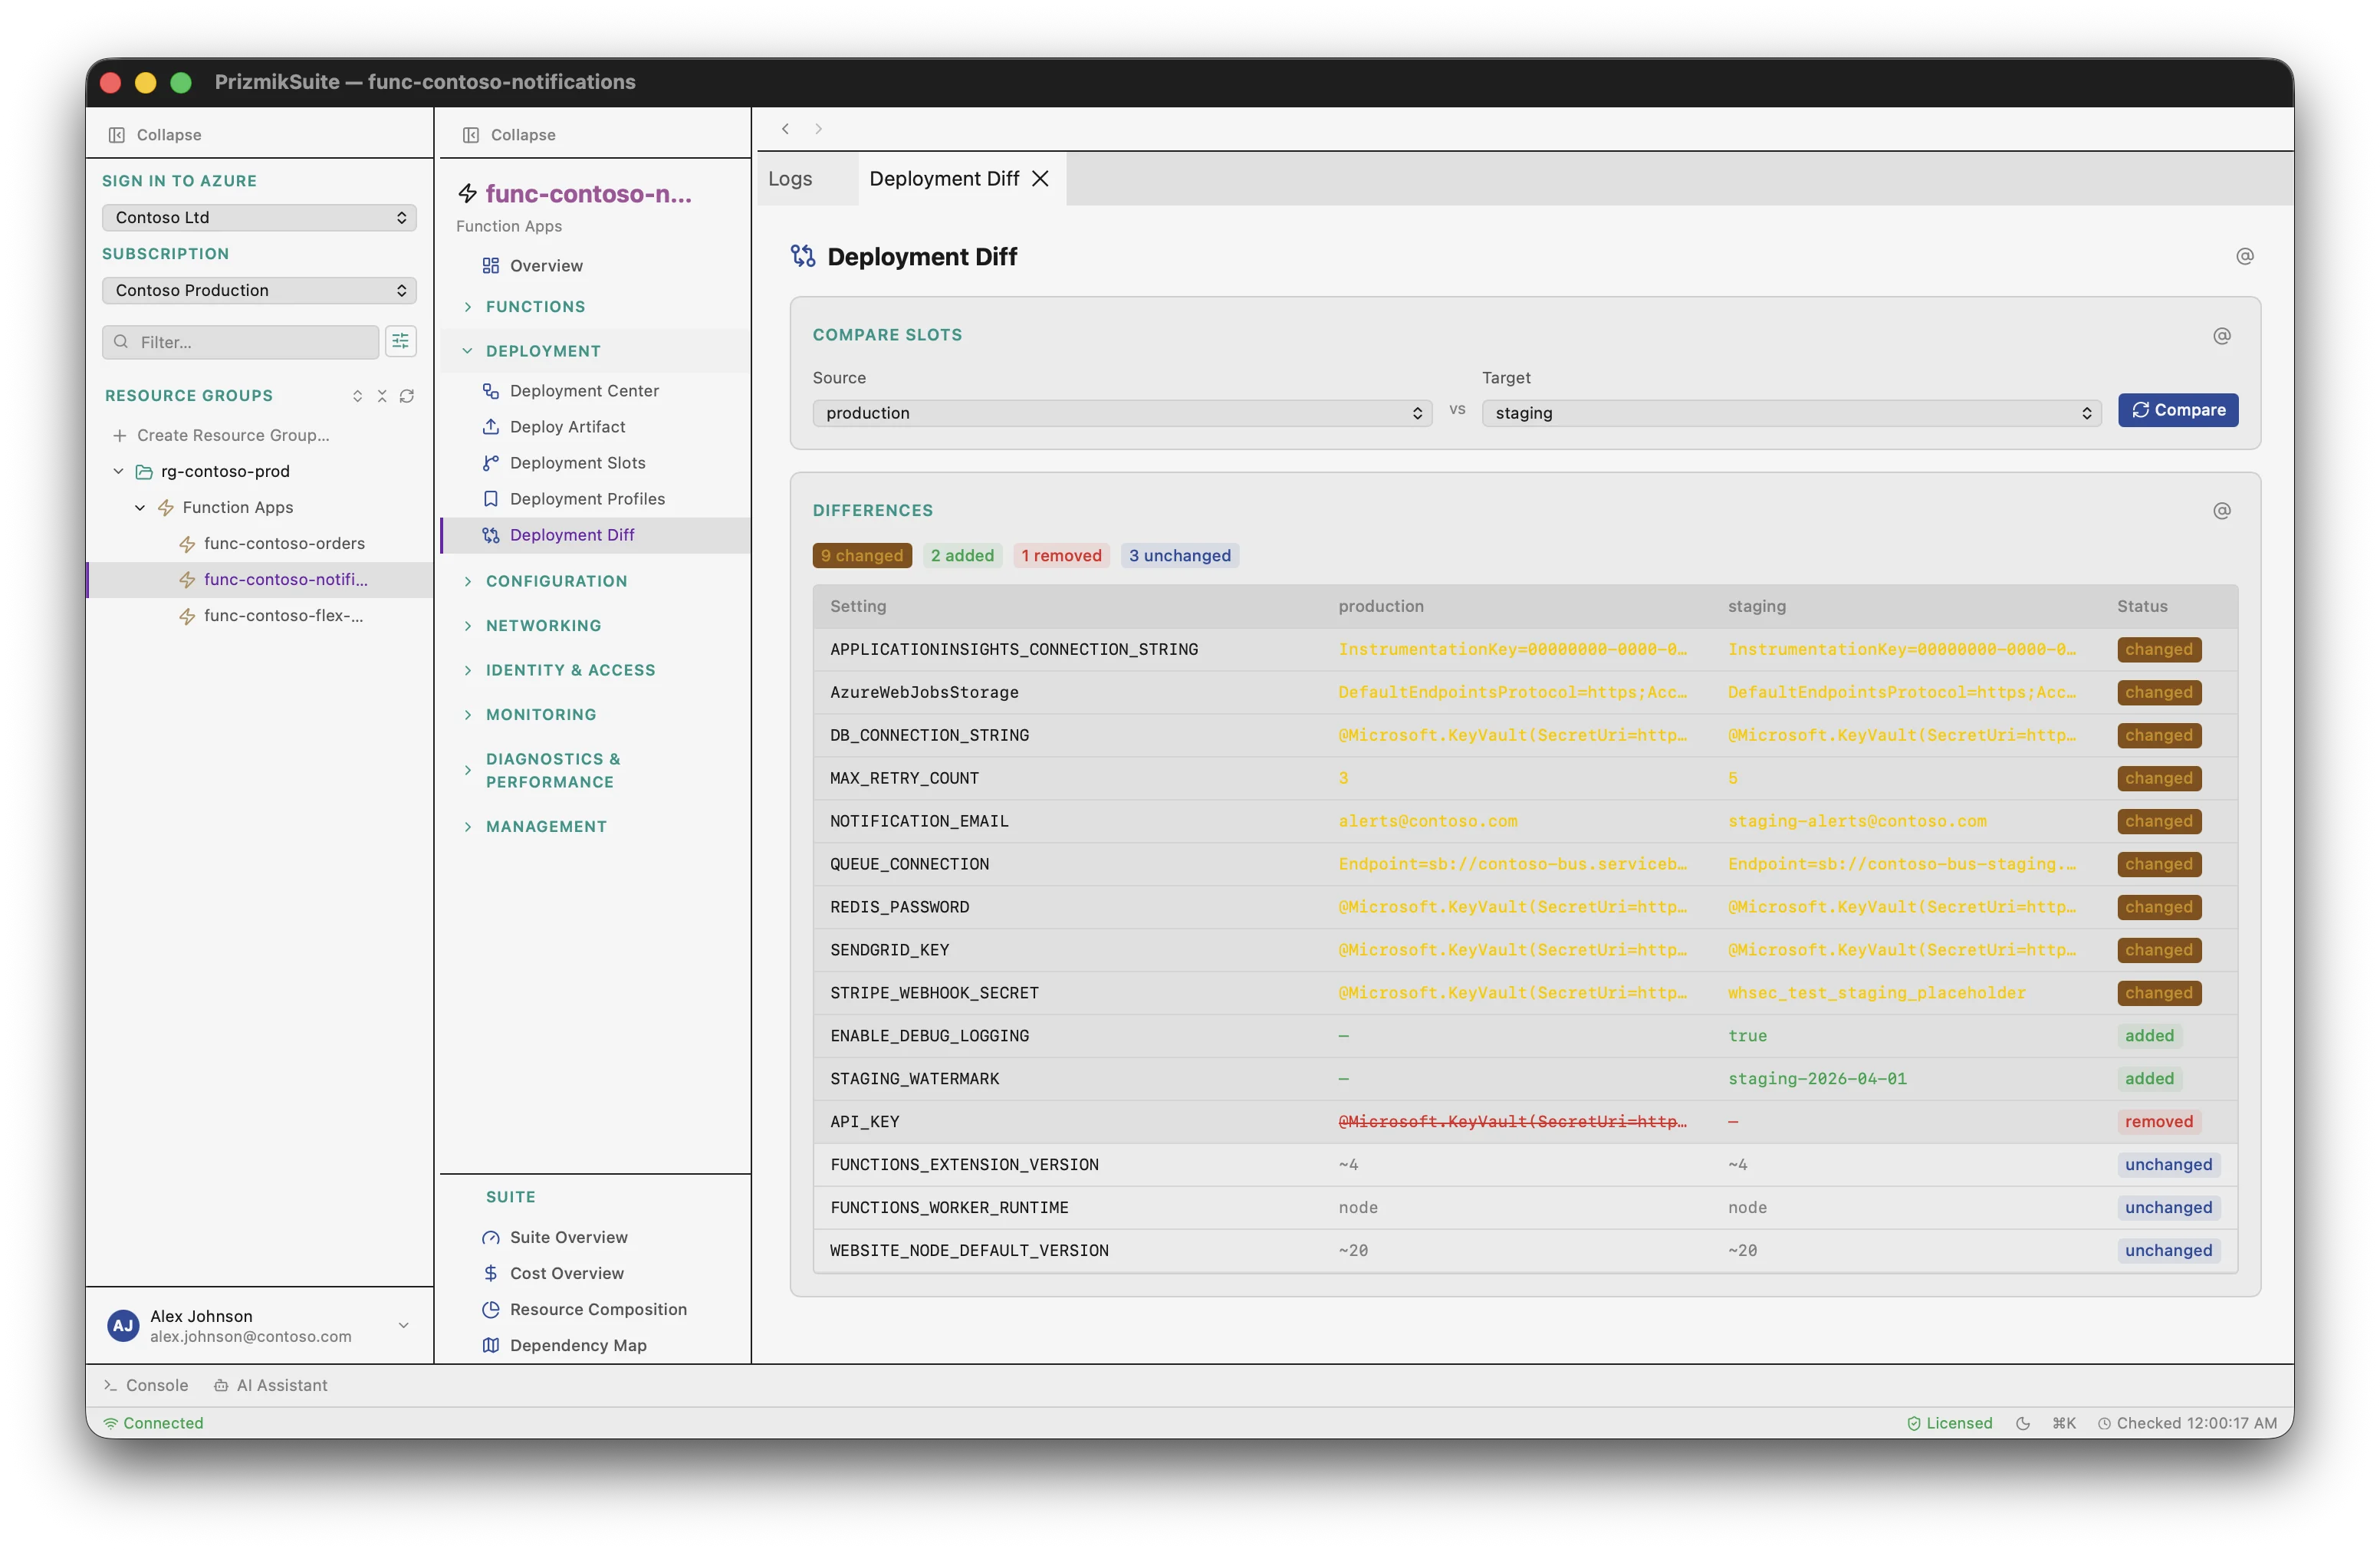Click Create Resource Group plus icon
Image resolution: width=2380 pixels, height=1552 pixels.
(120, 435)
